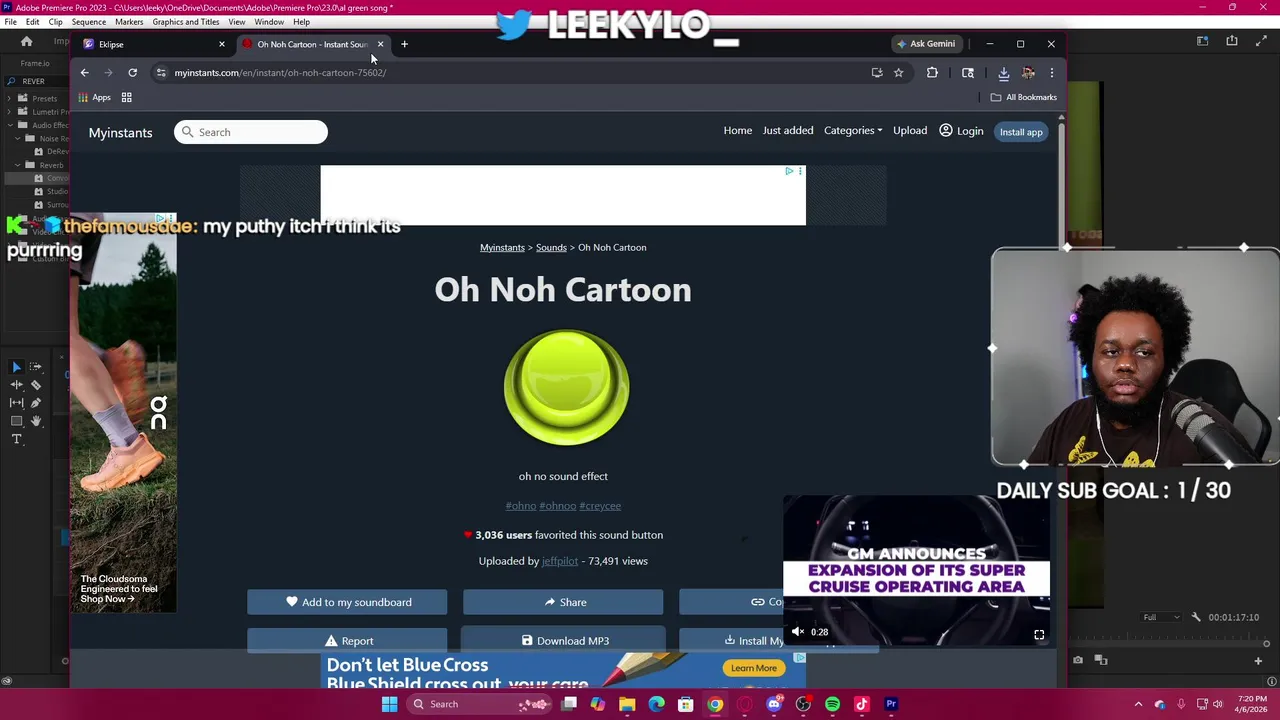Image resolution: width=1280 pixels, height=720 pixels.
Task: Bookmark this page with the star icon
Action: 898,72
